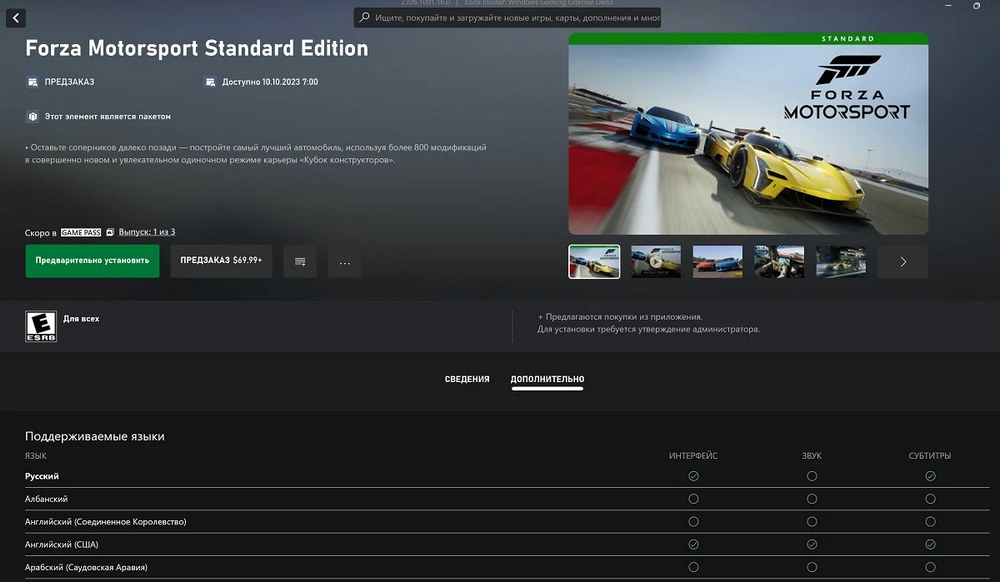Click the ESRB Everyone rating badge
The height and width of the screenshot is (582, 1000).
pyautogui.click(x=40, y=326)
